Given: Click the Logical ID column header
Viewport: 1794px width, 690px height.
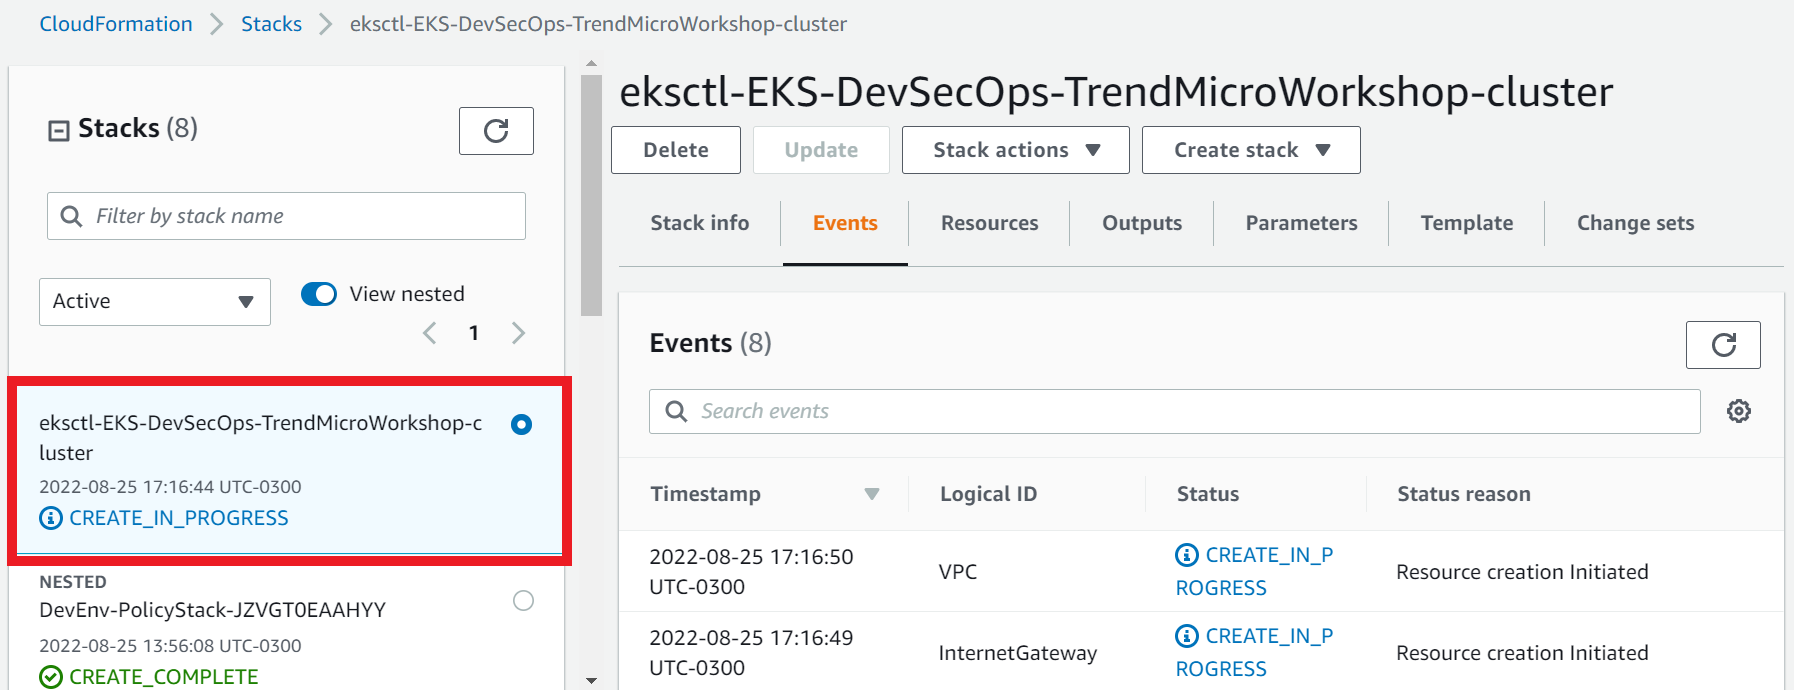Looking at the screenshot, I should click(988, 494).
